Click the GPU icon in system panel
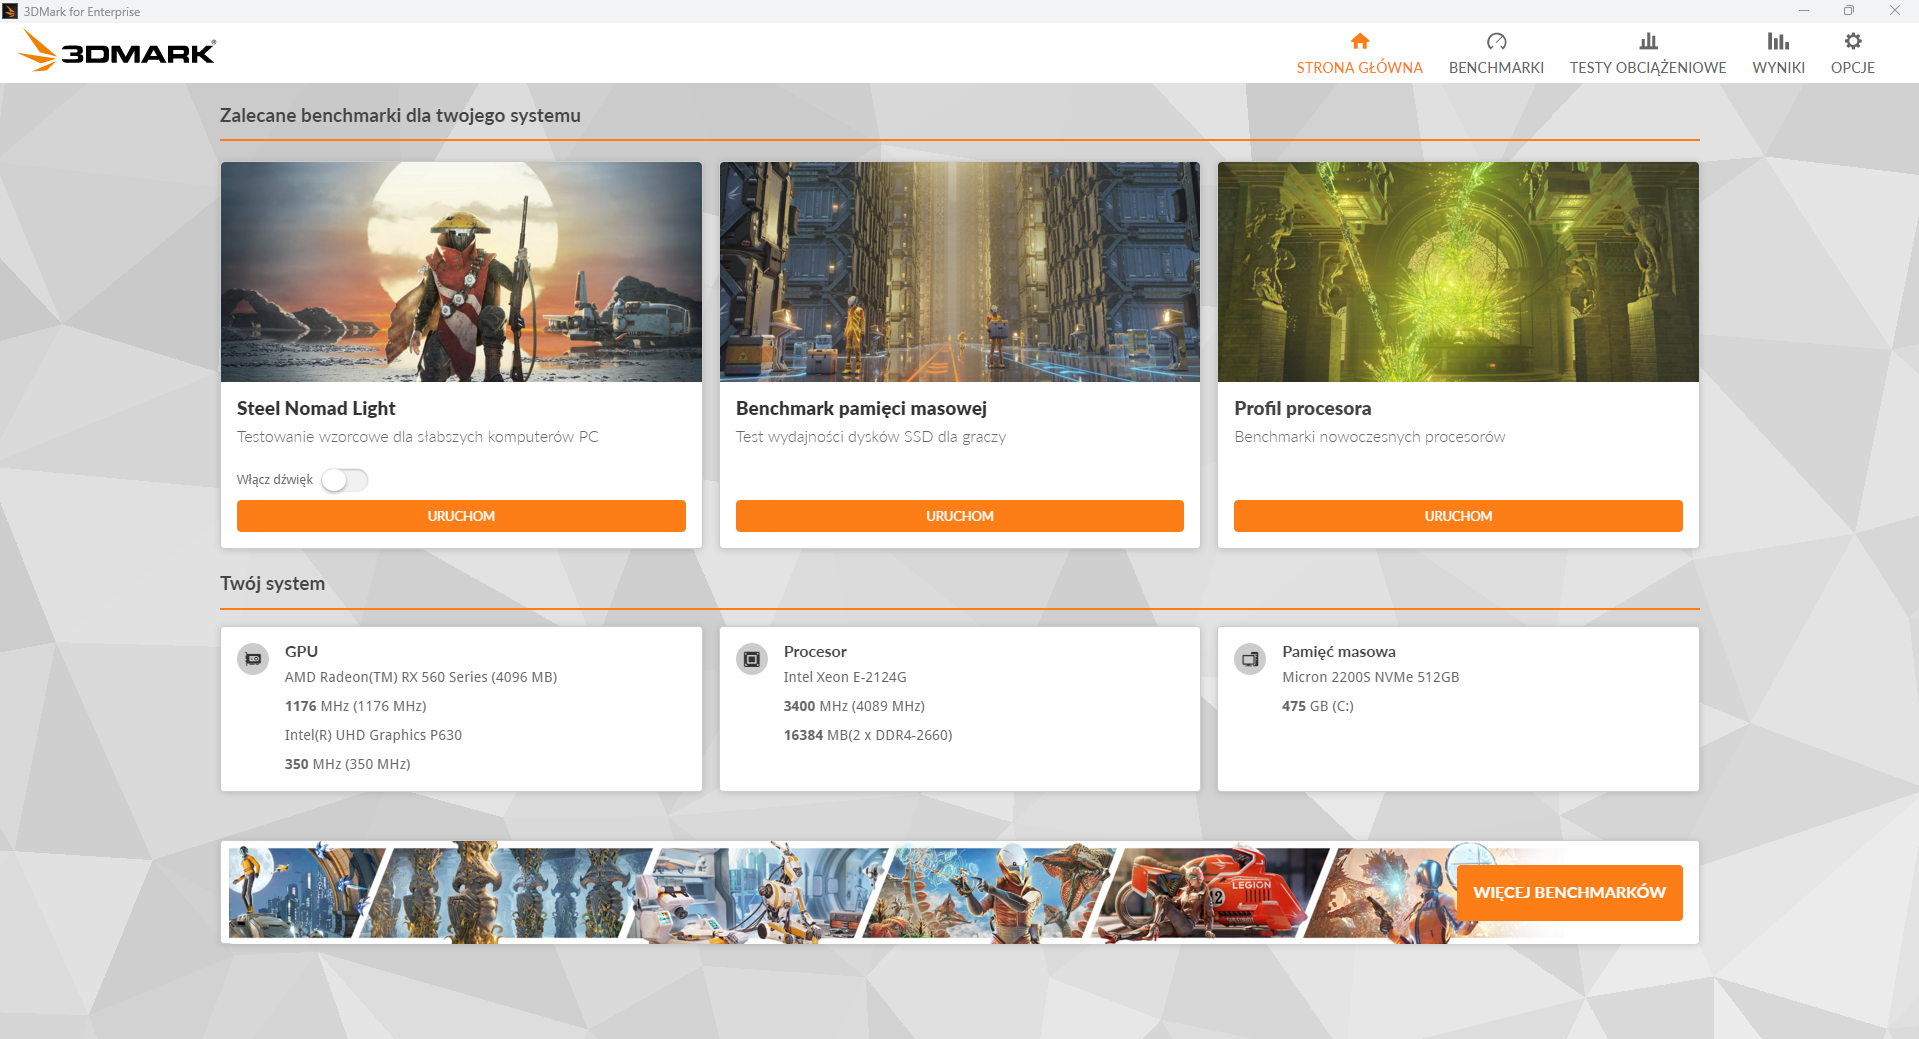 (253, 659)
